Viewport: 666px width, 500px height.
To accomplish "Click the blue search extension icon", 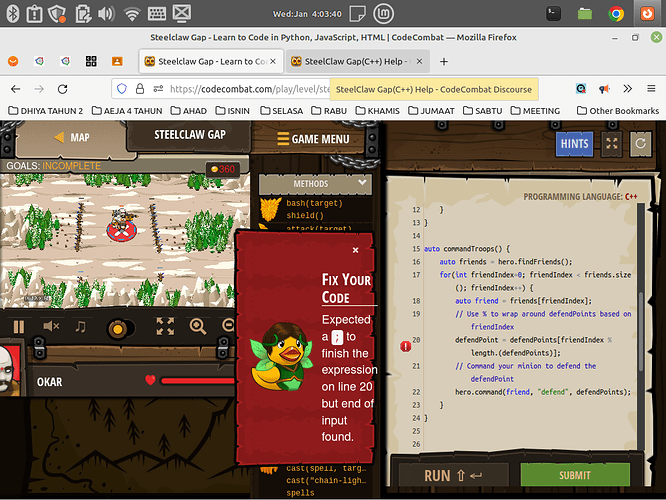I will (x=581, y=88).
